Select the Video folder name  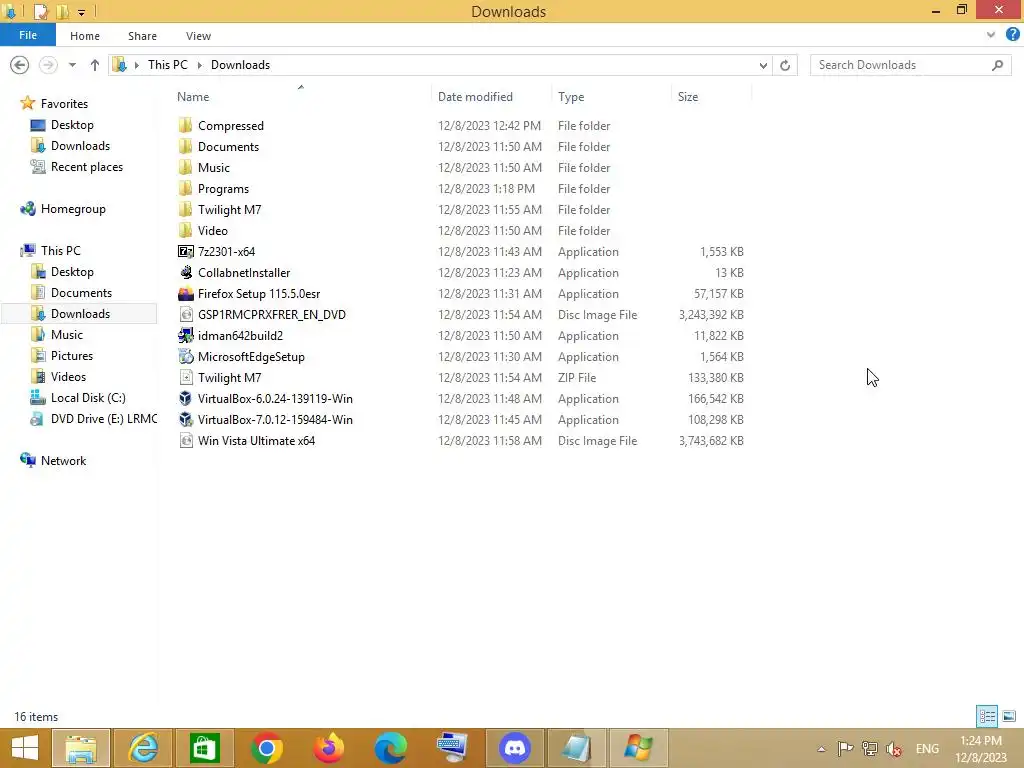coord(213,231)
